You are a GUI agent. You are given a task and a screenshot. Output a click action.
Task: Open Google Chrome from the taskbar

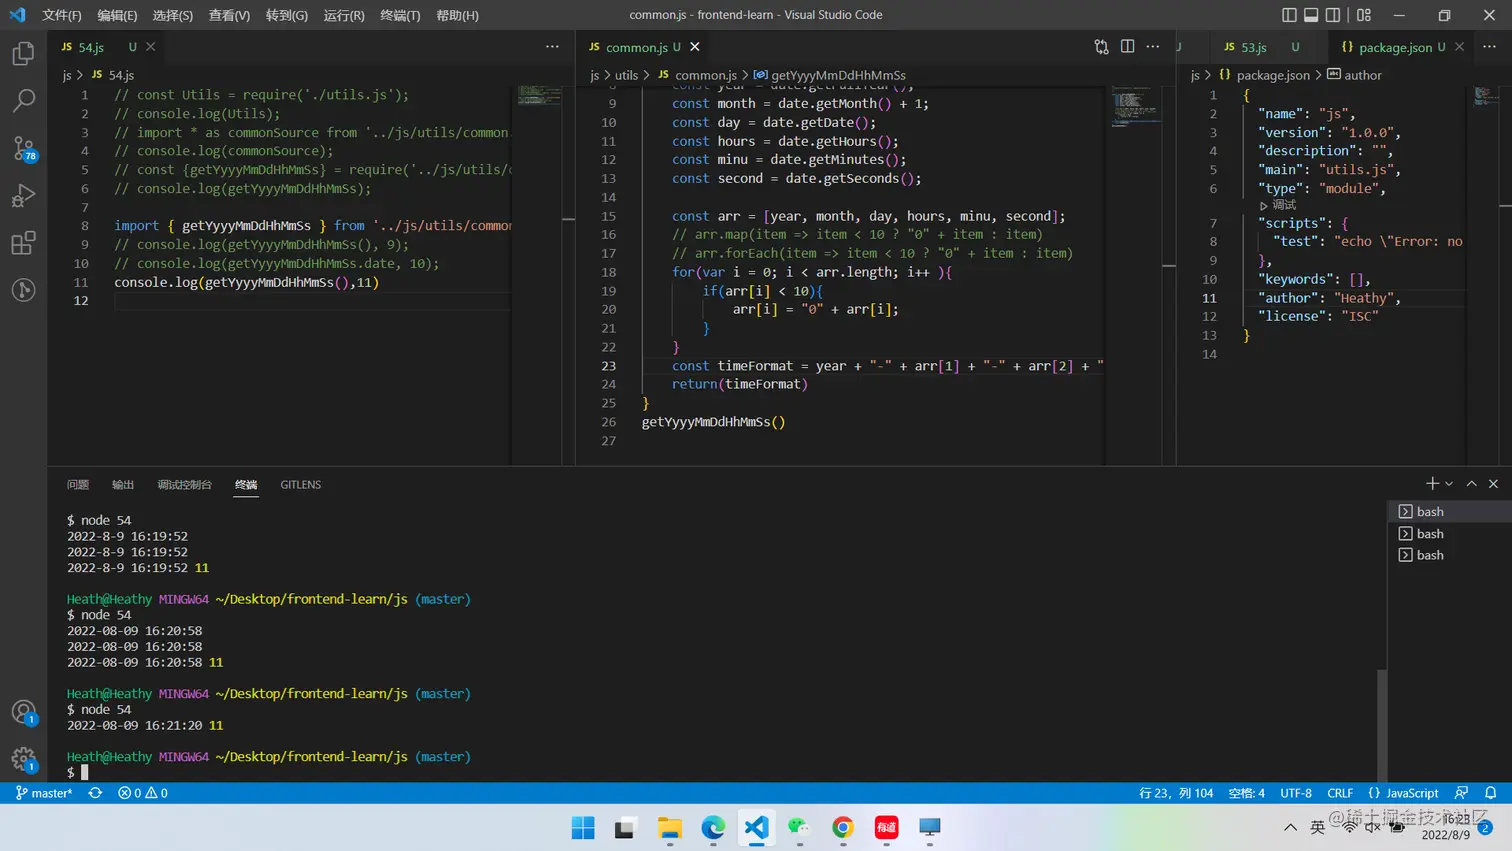(x=841, y=828)
